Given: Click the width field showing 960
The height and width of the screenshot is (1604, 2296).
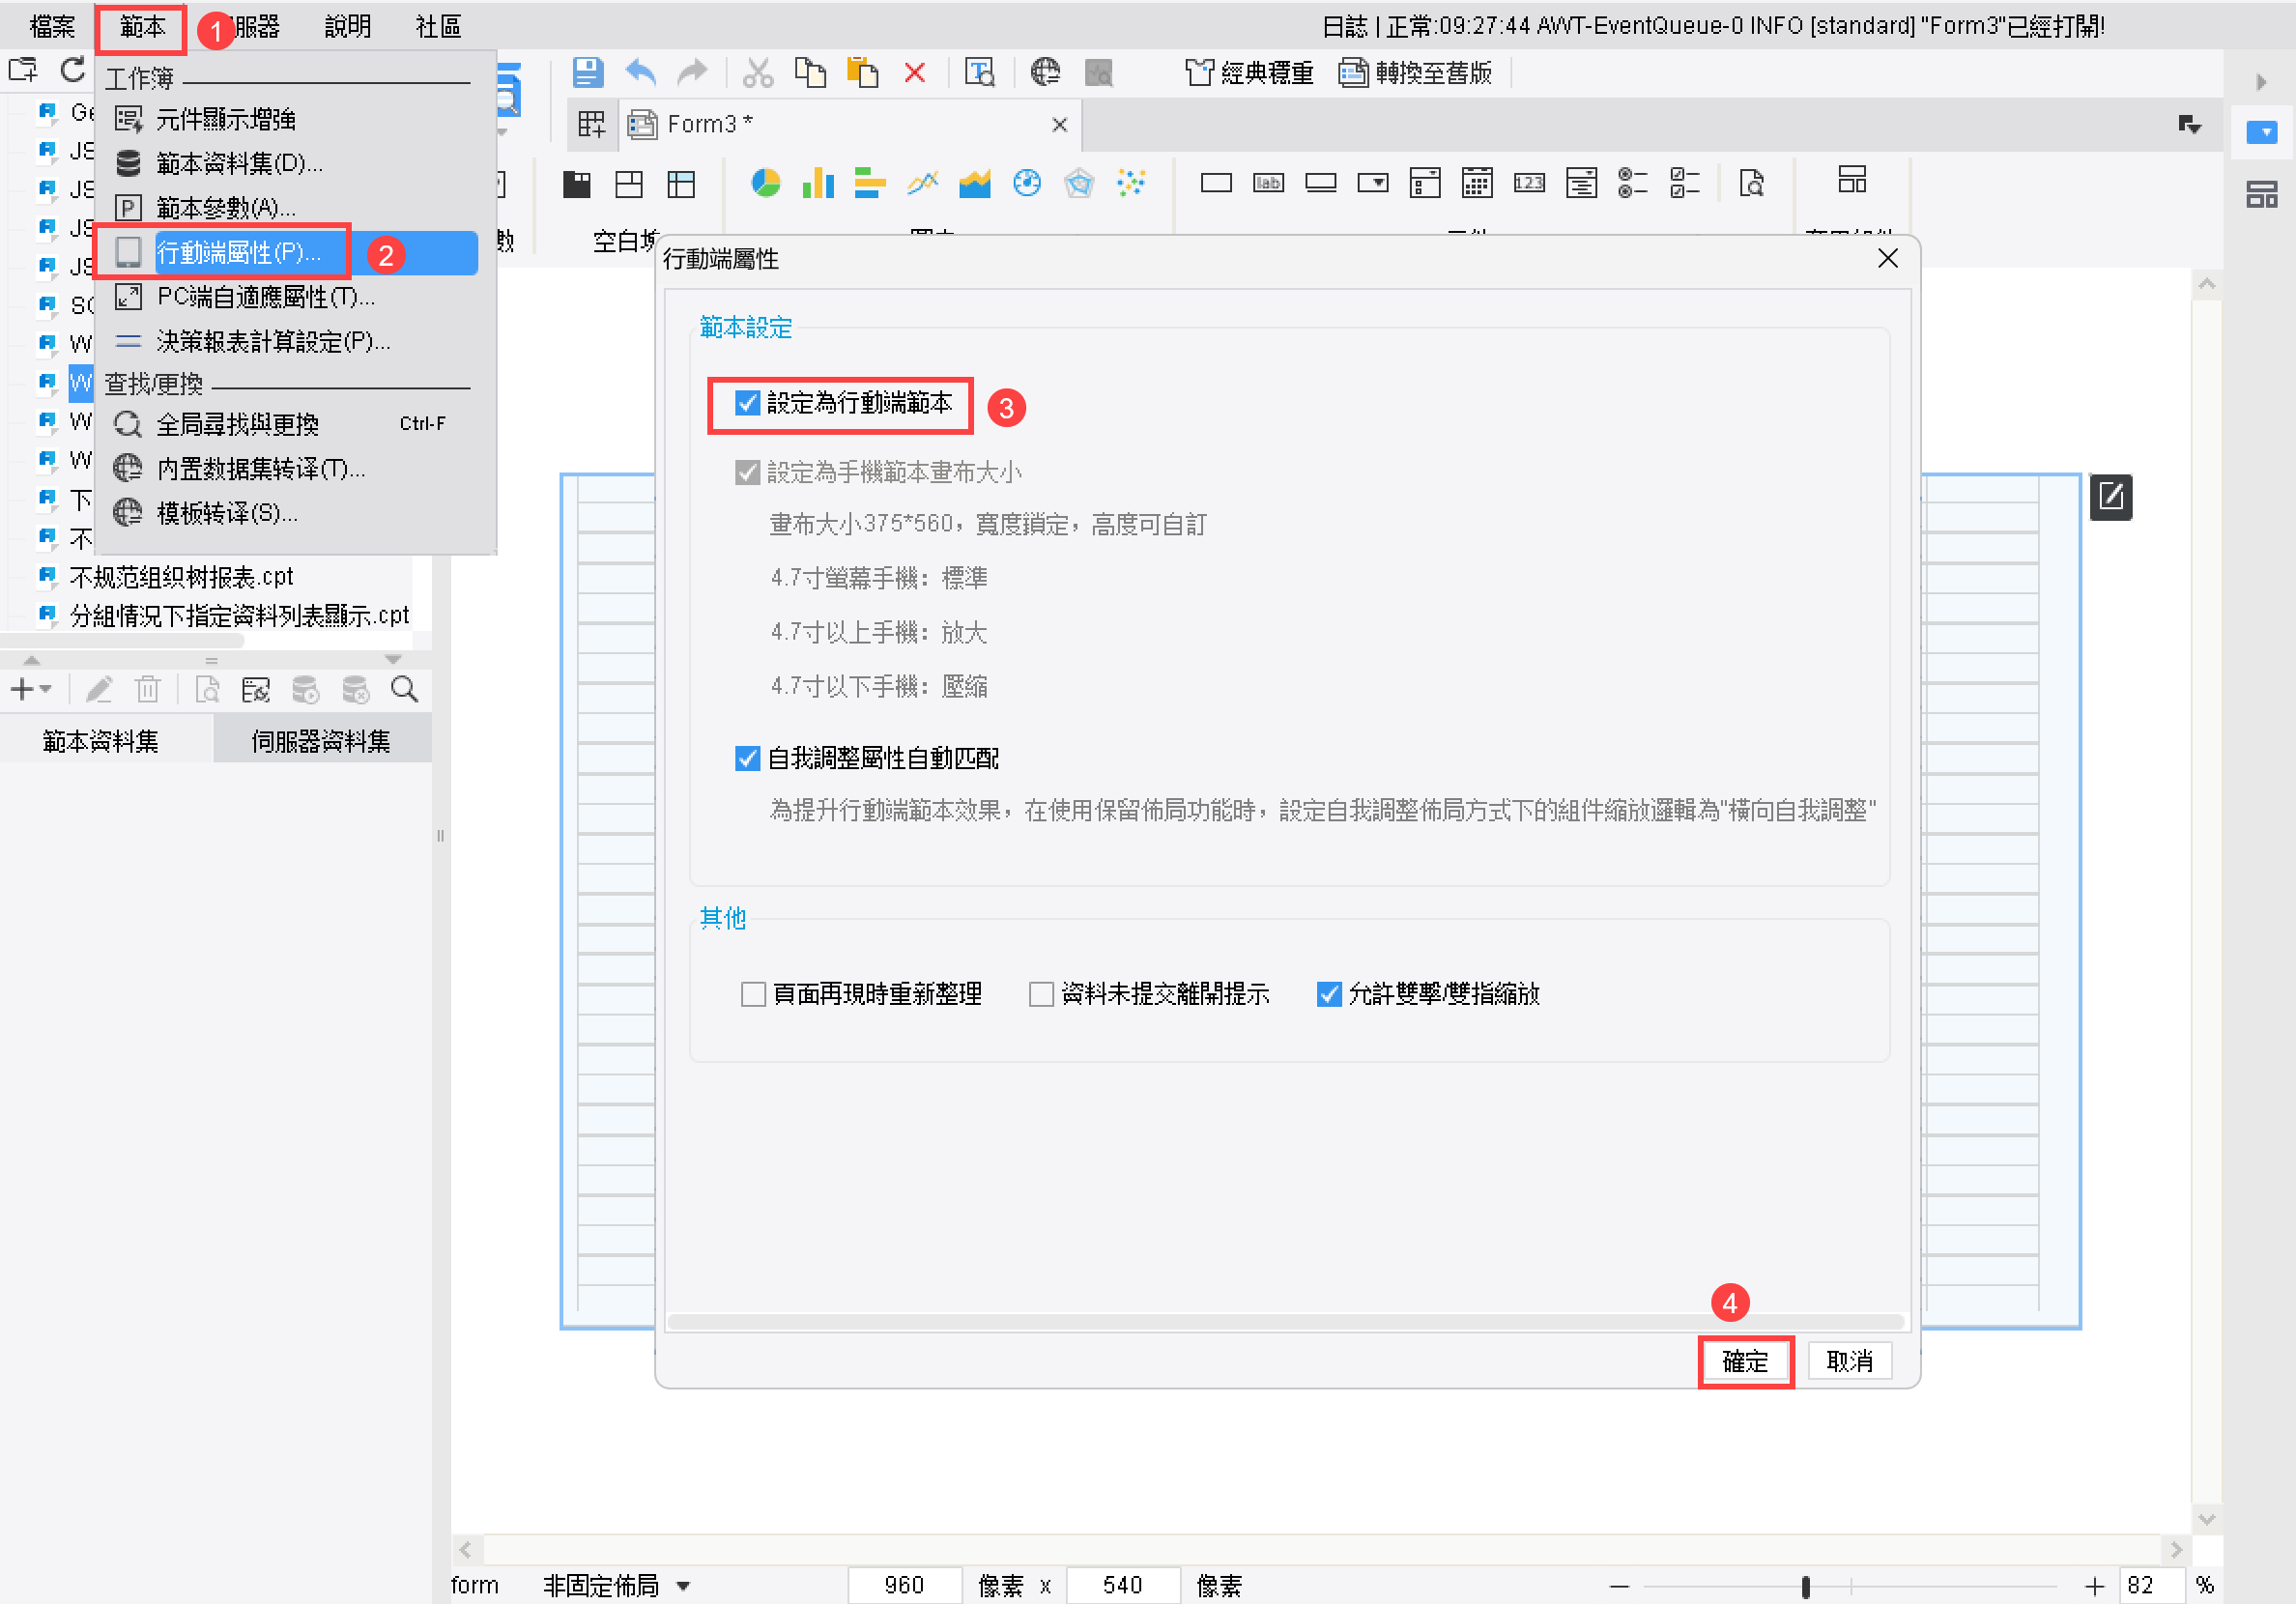Looking at the screenshot, I should pos(904,1585).
